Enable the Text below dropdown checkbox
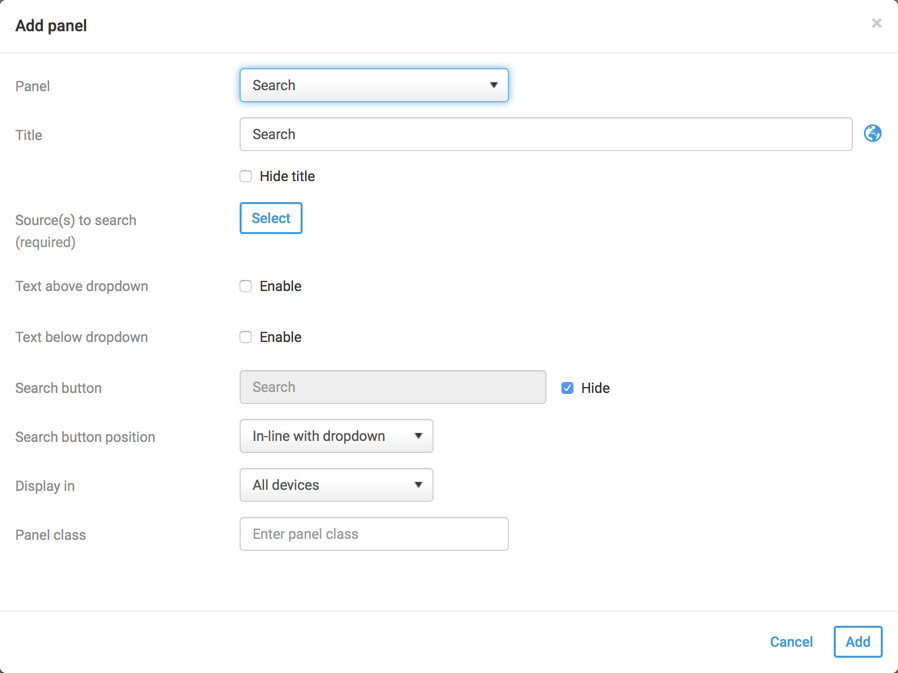Viewport: 898px width, 673px height. [246, 338]
